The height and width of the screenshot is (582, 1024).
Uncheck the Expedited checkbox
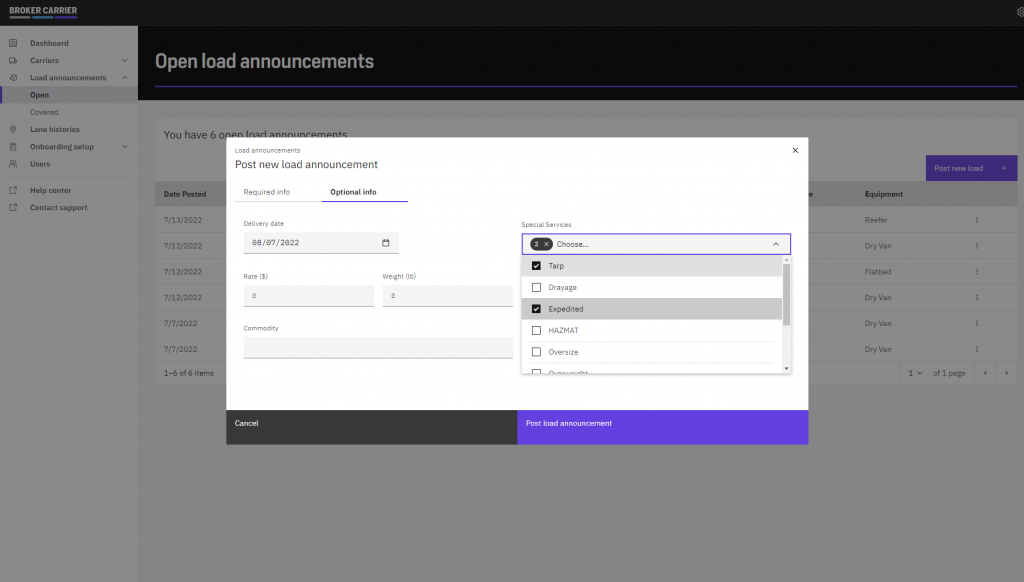click(536, 309)
